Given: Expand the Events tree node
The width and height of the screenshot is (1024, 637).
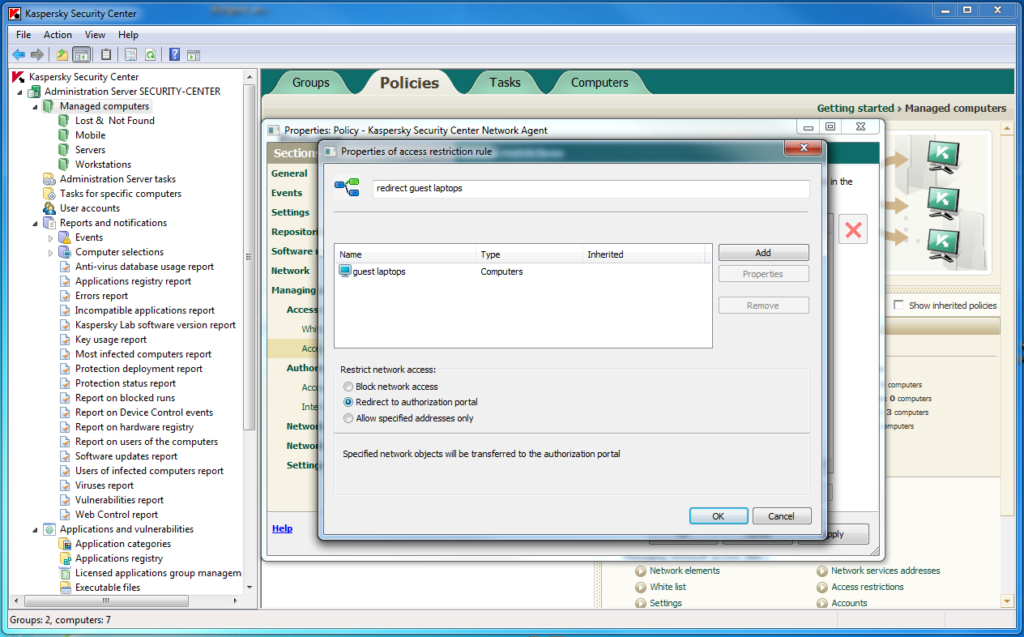Looking at the screenshot, I should (x=50, y=238).
